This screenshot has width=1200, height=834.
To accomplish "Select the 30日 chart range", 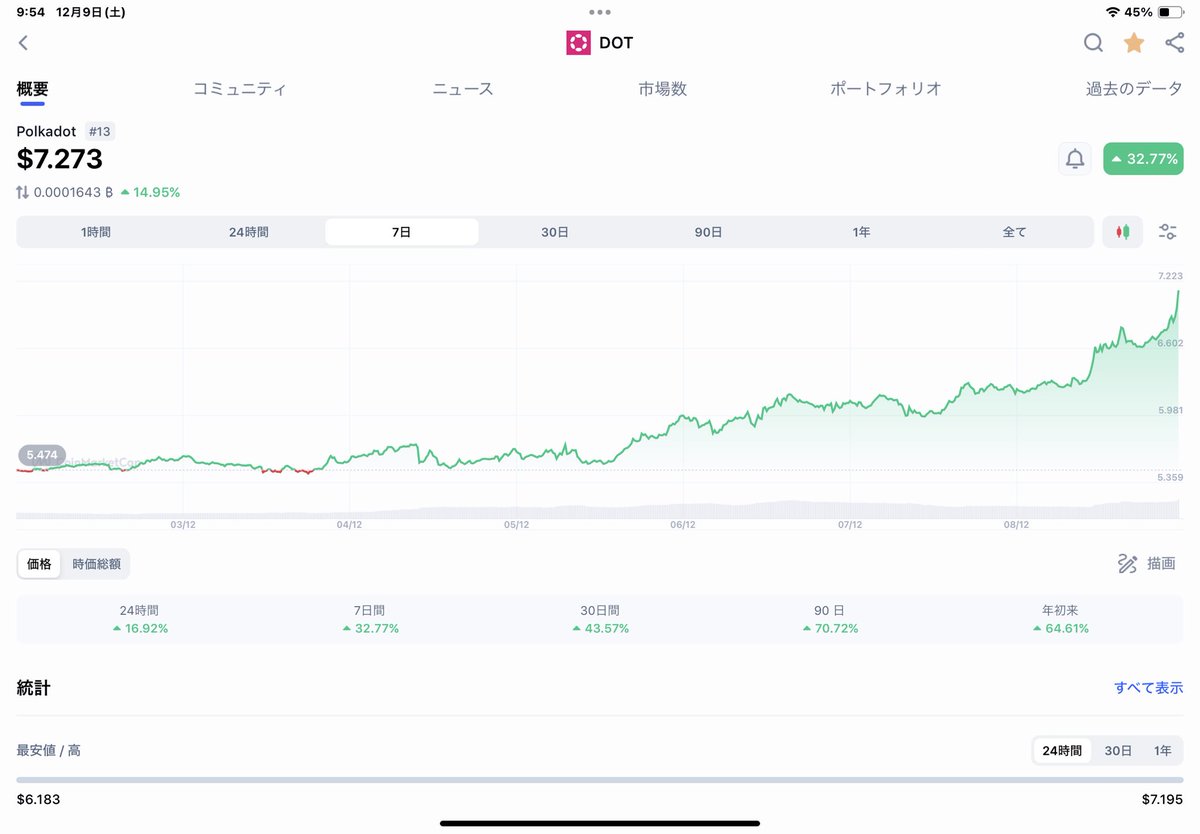I will click(x=555, y=232).
